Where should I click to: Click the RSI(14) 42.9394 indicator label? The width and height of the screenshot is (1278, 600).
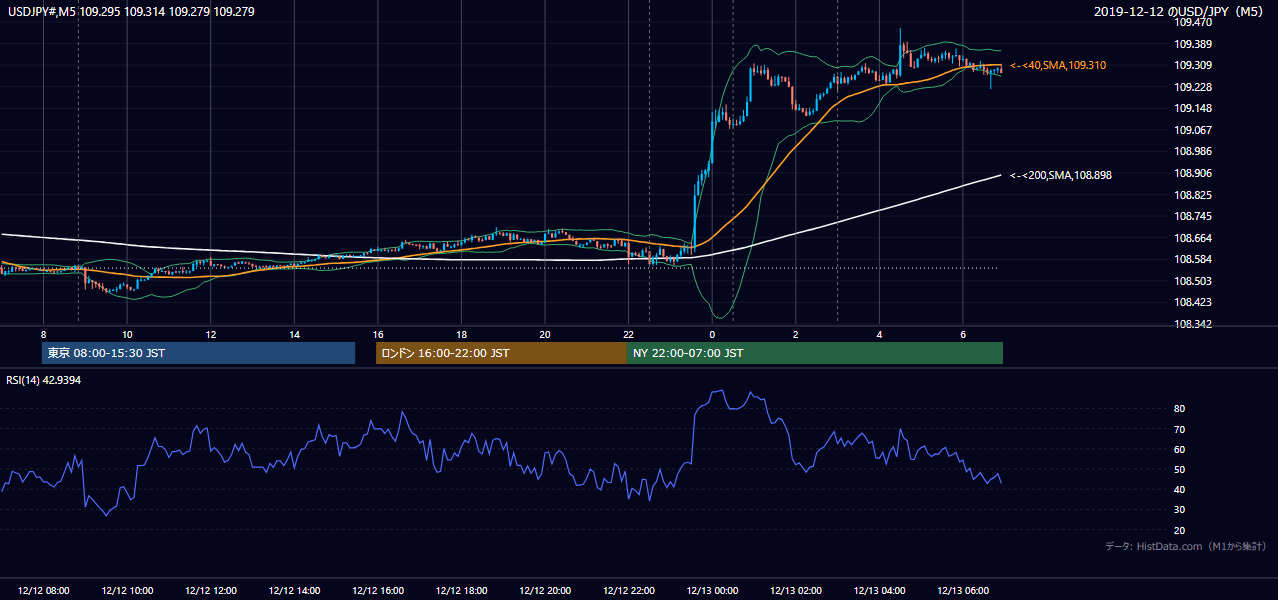tap(43, 380)
